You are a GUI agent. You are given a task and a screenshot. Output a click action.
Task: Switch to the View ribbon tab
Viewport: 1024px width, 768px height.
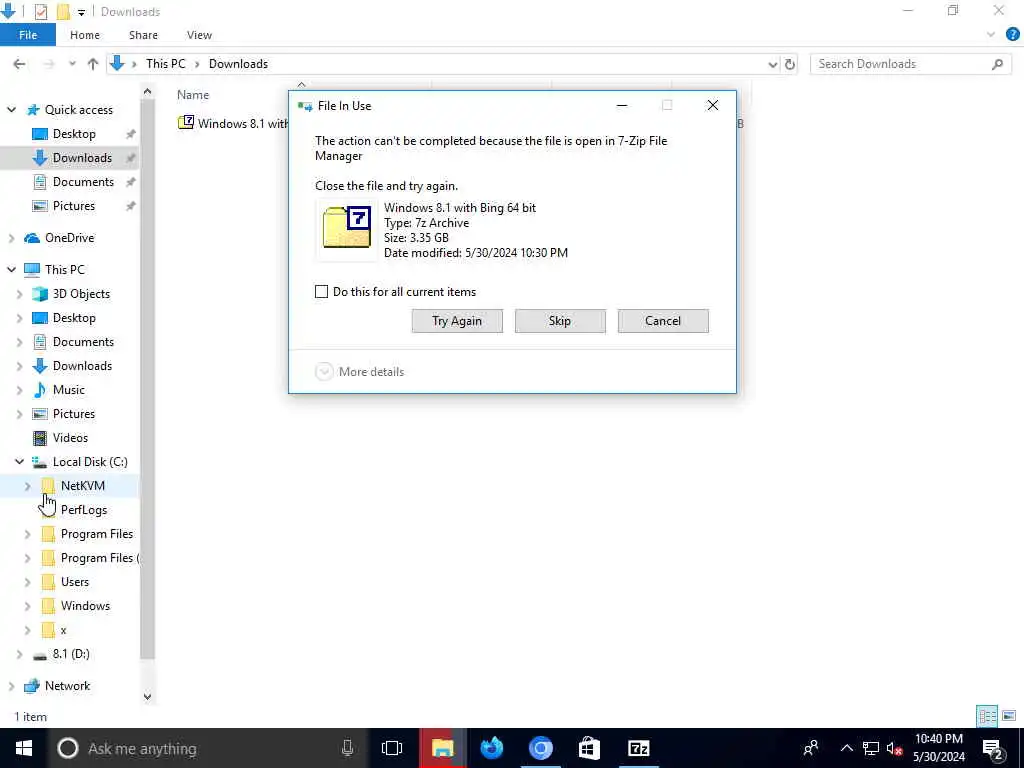199,35
